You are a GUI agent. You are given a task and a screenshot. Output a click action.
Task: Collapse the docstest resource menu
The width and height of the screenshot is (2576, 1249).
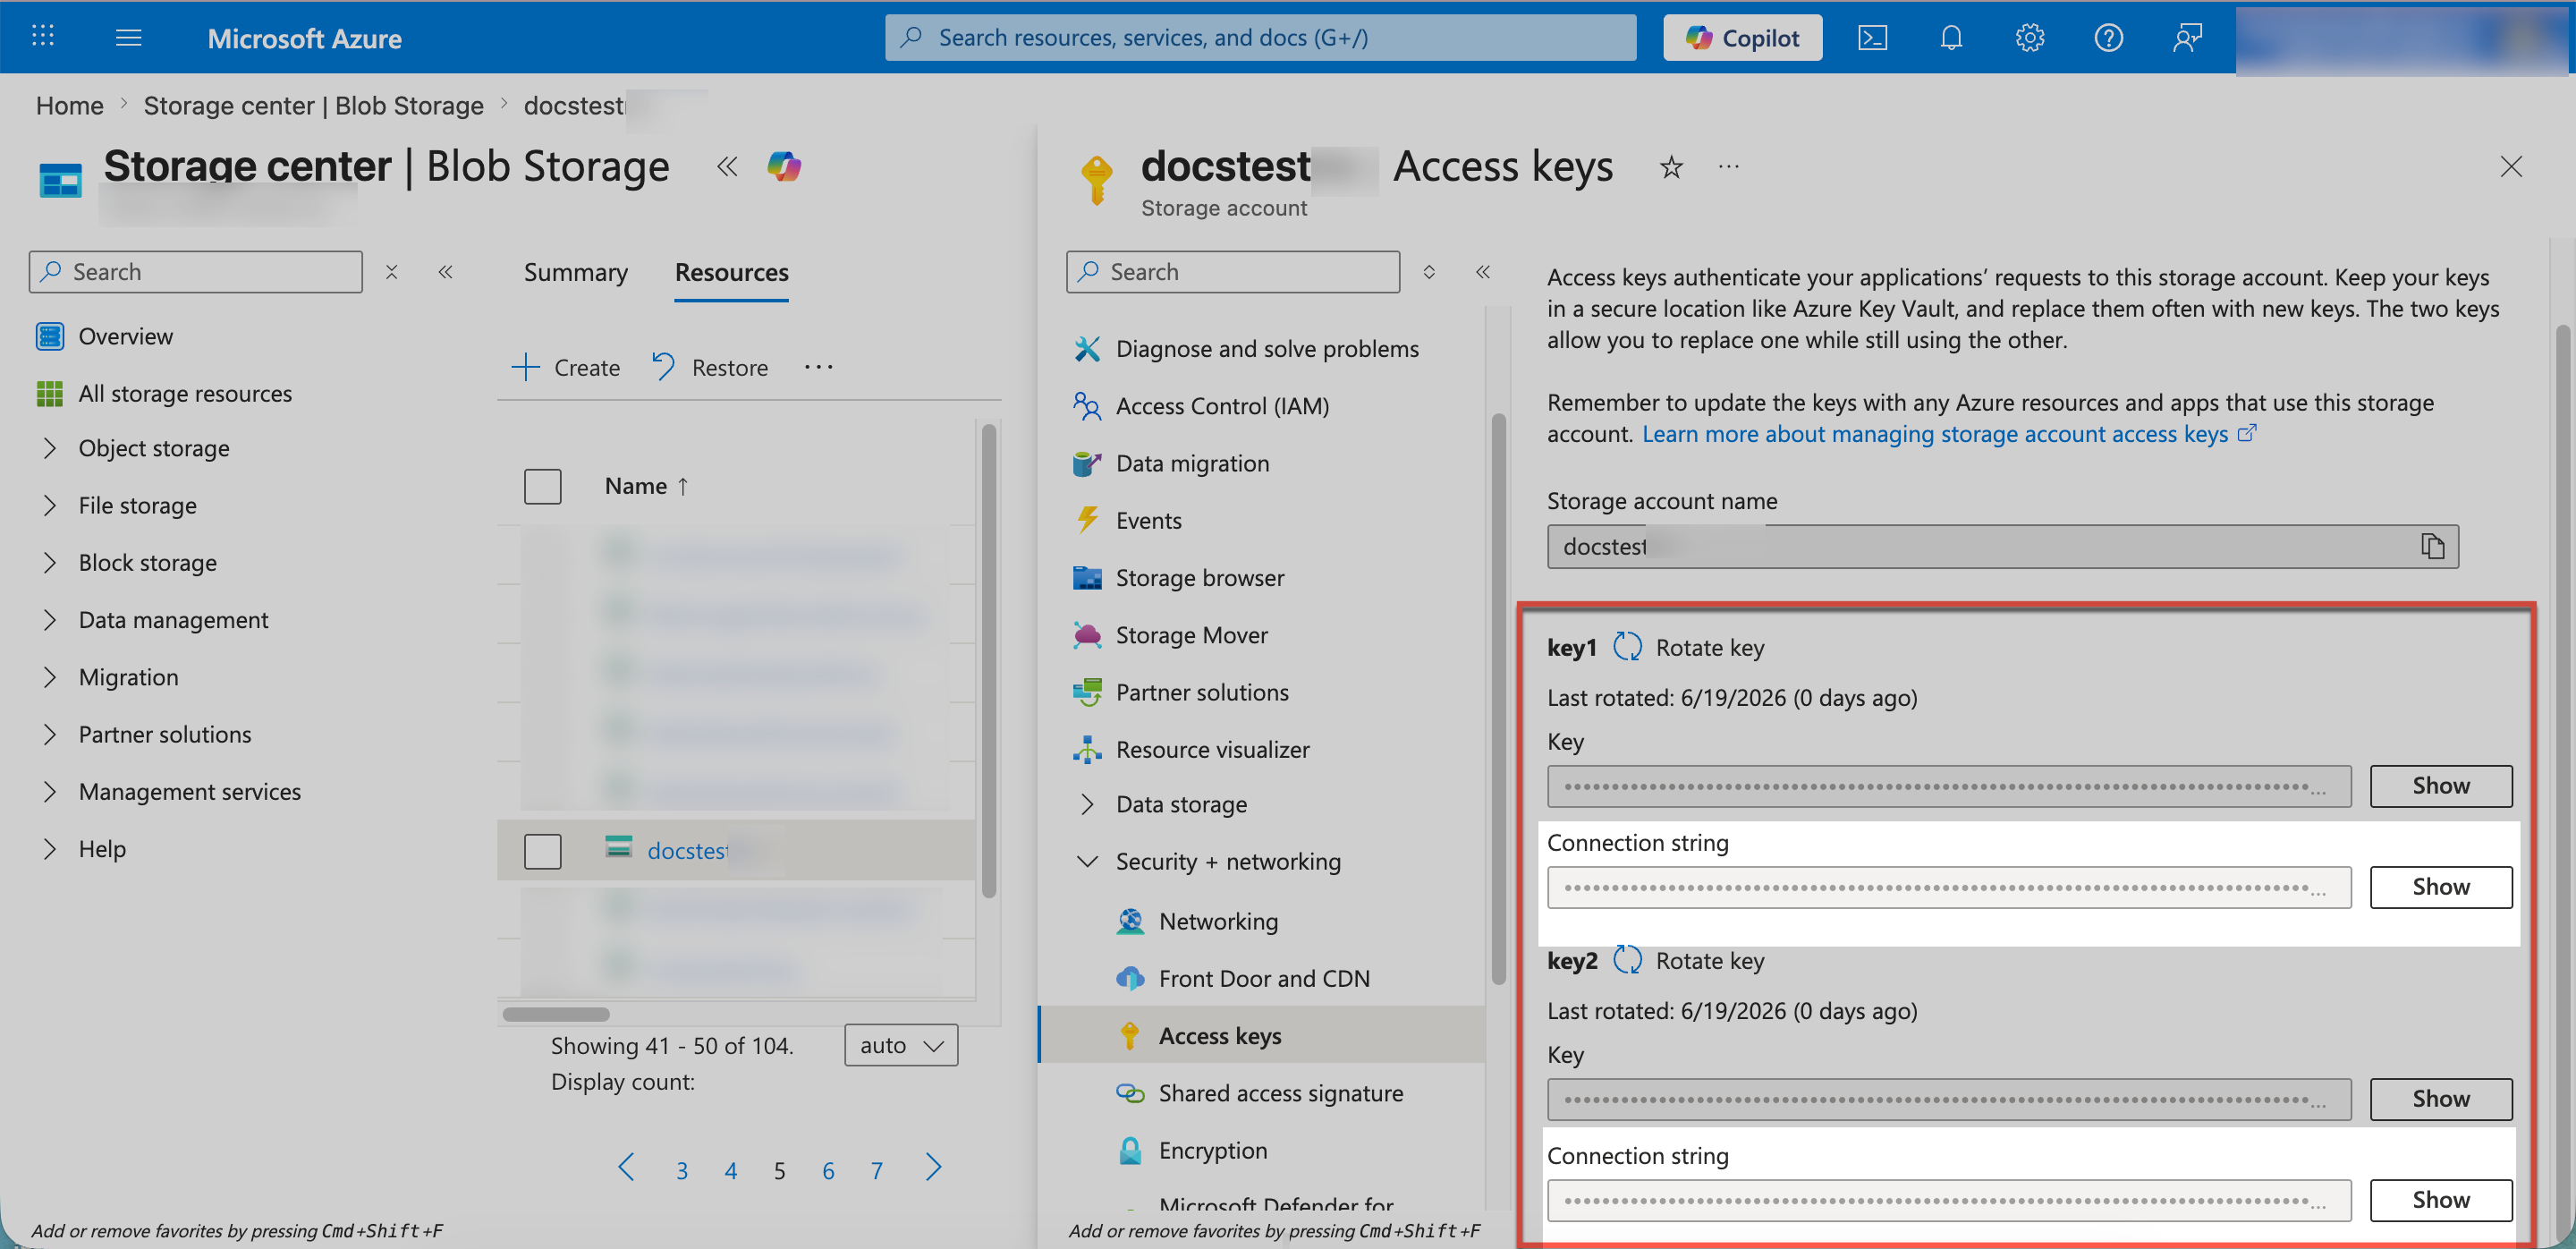pos(1482,272)
